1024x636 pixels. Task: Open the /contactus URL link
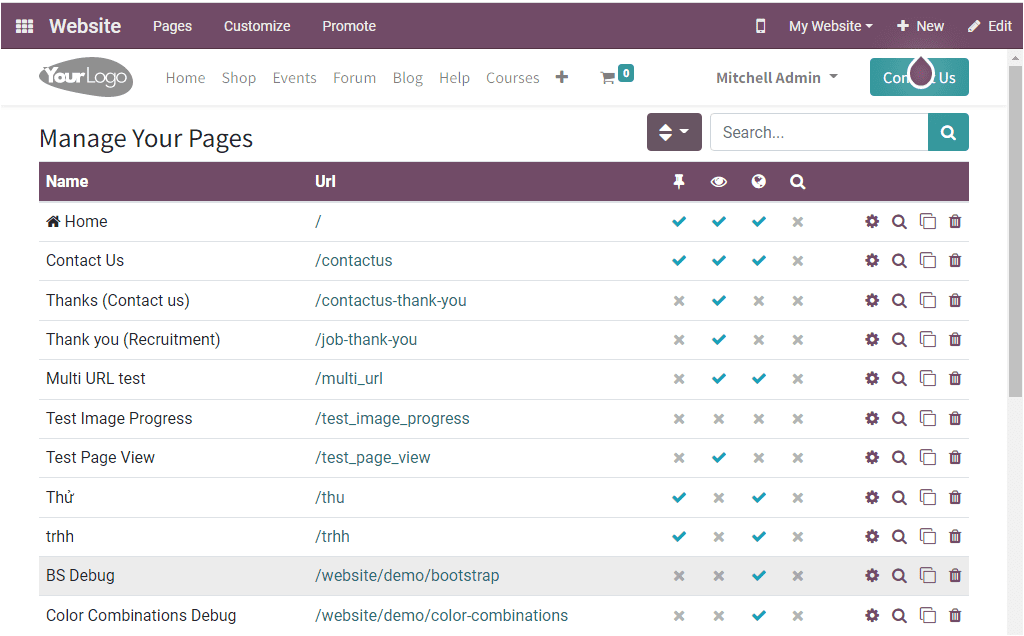click(x=354, y=261)
